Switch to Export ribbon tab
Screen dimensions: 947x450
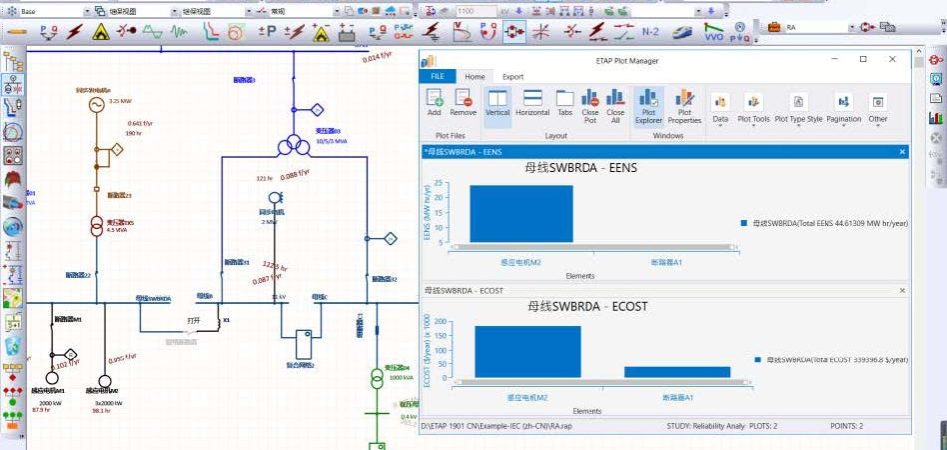coord(512,76)
